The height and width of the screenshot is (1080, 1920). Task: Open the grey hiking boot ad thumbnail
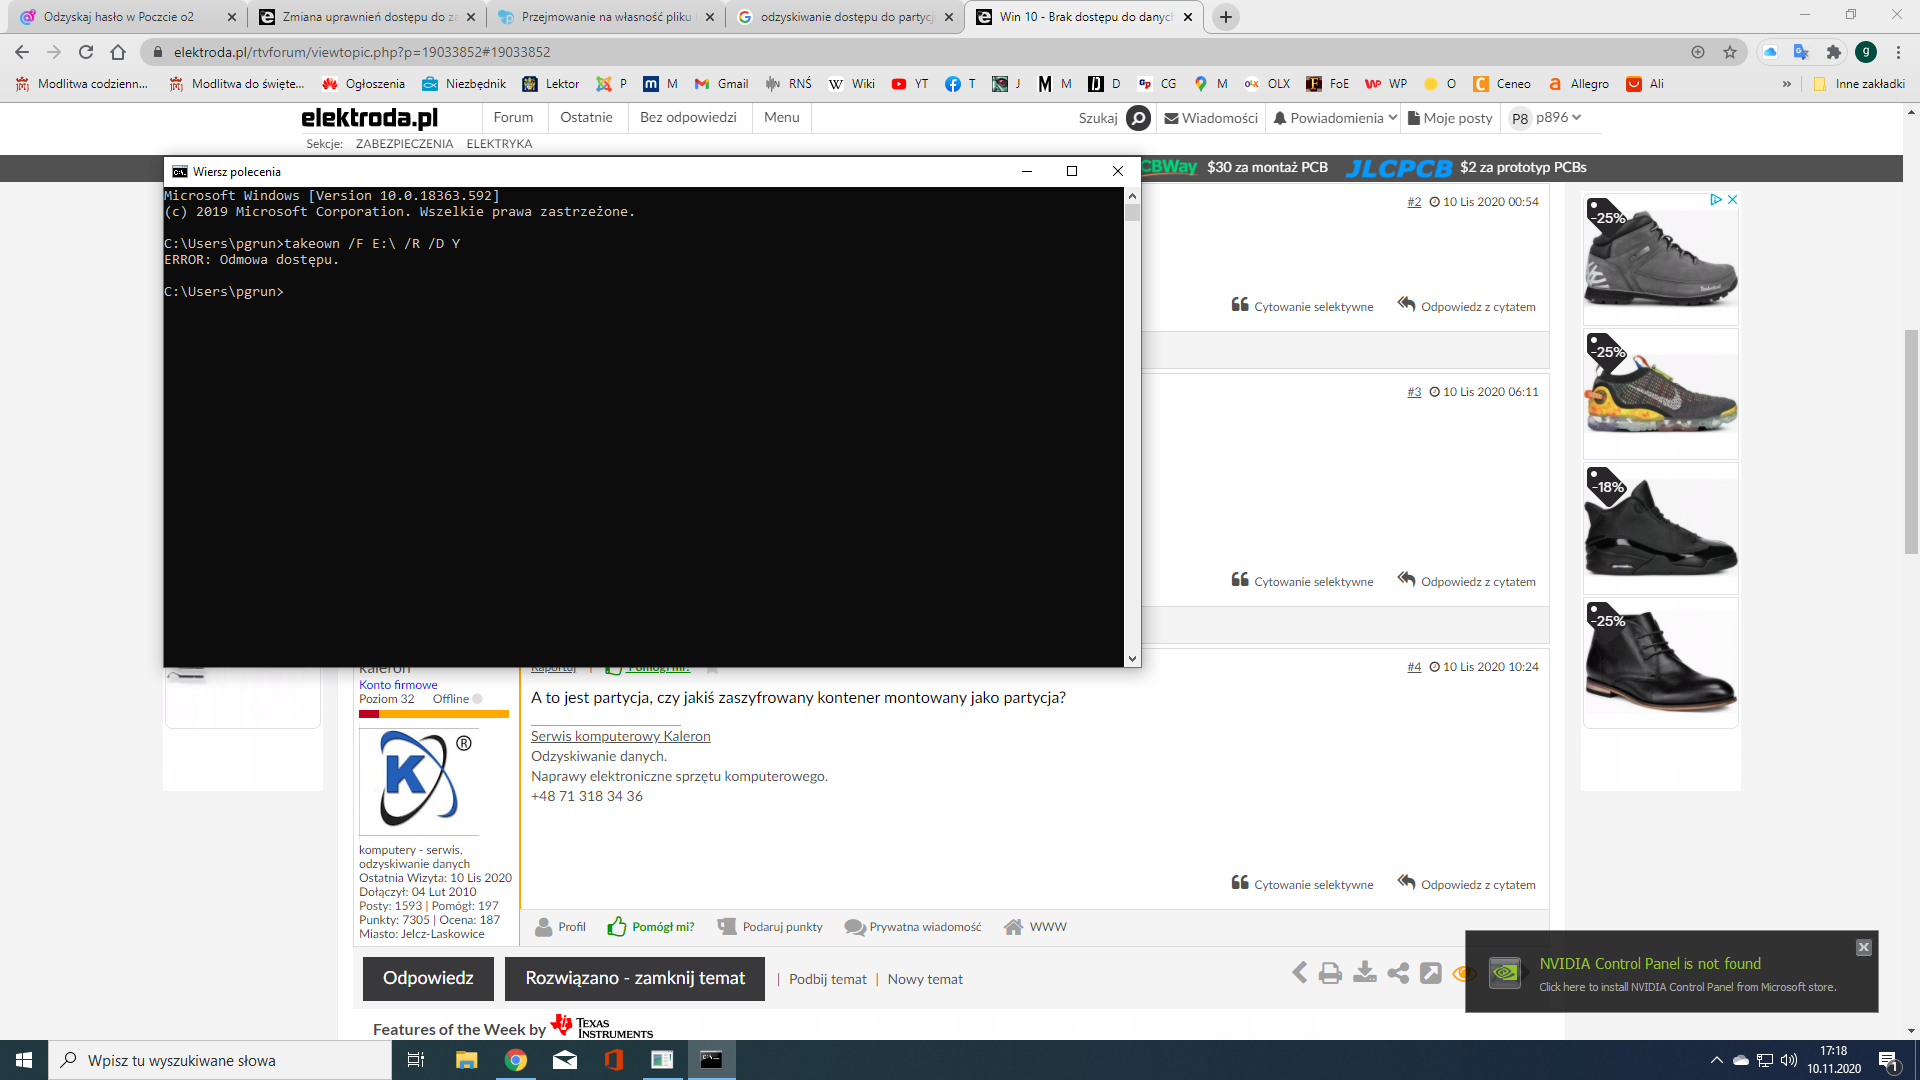coord(1661,259)
